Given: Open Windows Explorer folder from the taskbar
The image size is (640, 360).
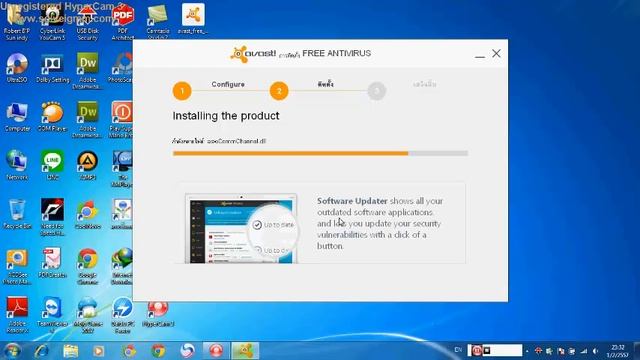Looking at the screenshot, I should (71, 351).
